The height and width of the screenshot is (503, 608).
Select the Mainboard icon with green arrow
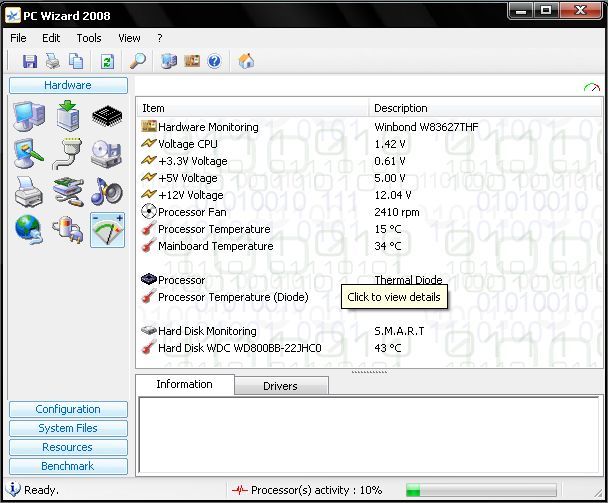click(x=68, y=116)
